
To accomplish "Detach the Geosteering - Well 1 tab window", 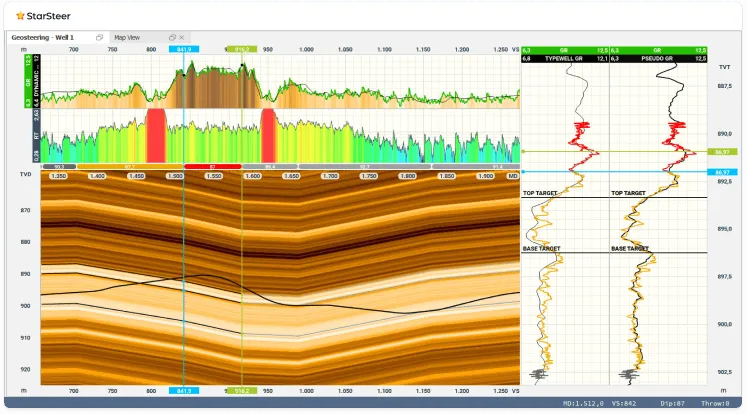I will (99, 37).
